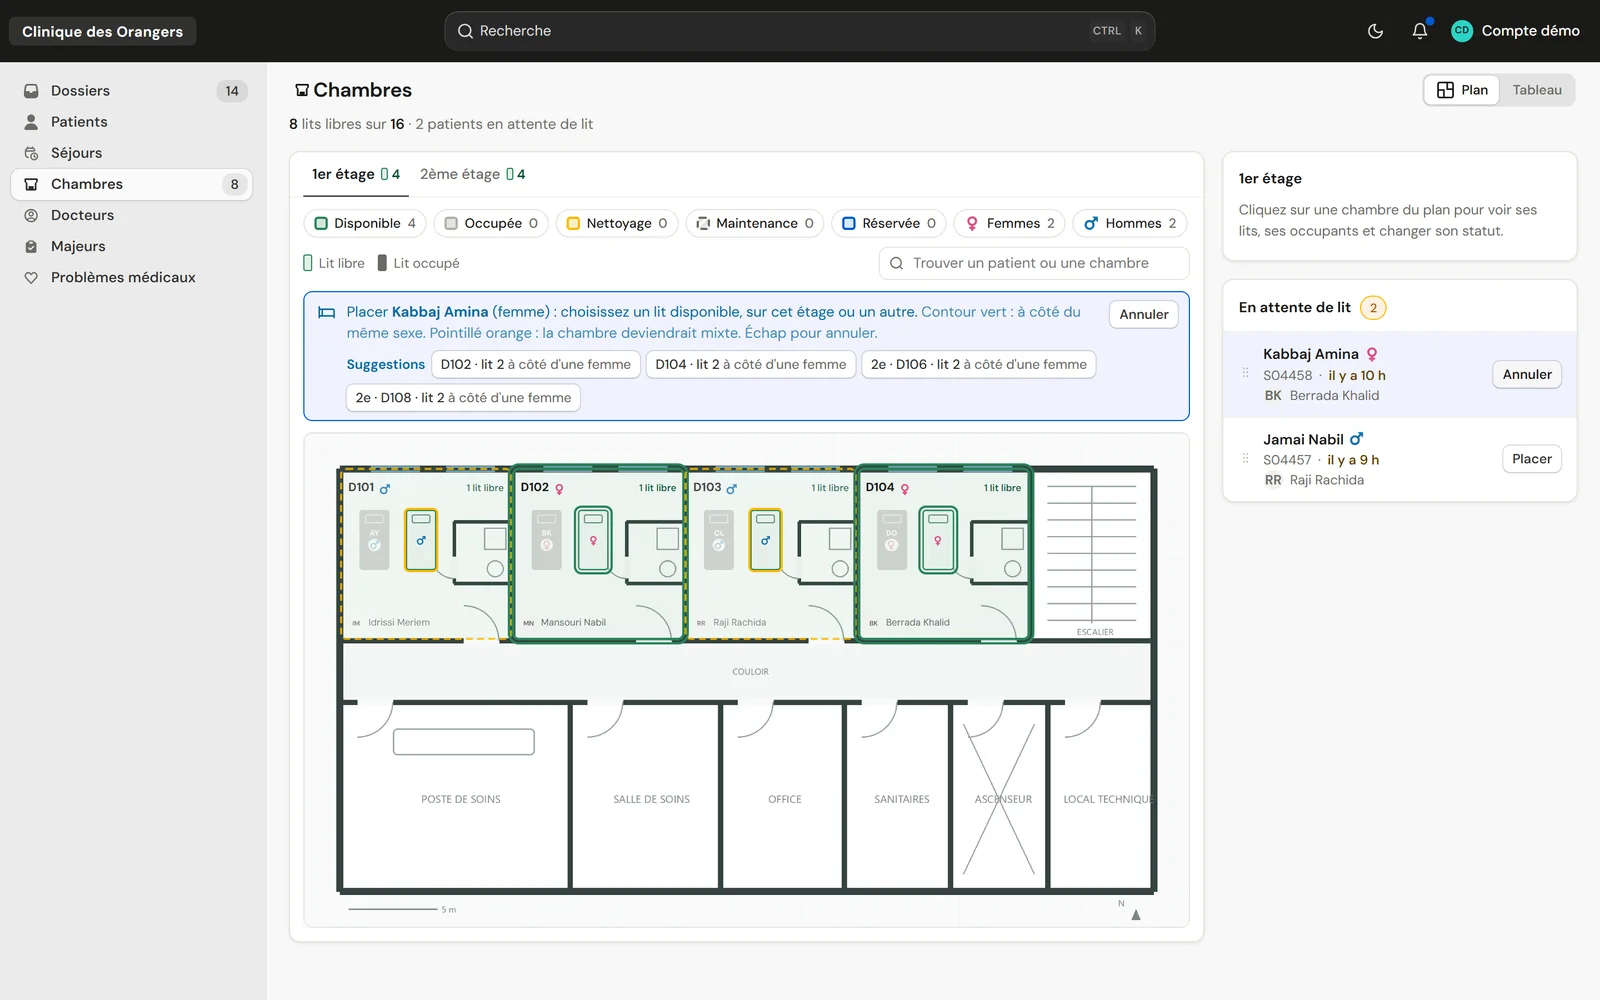
Task: Select the free bed in room D102
Action: pyautogui.click(x=593, y=540)
